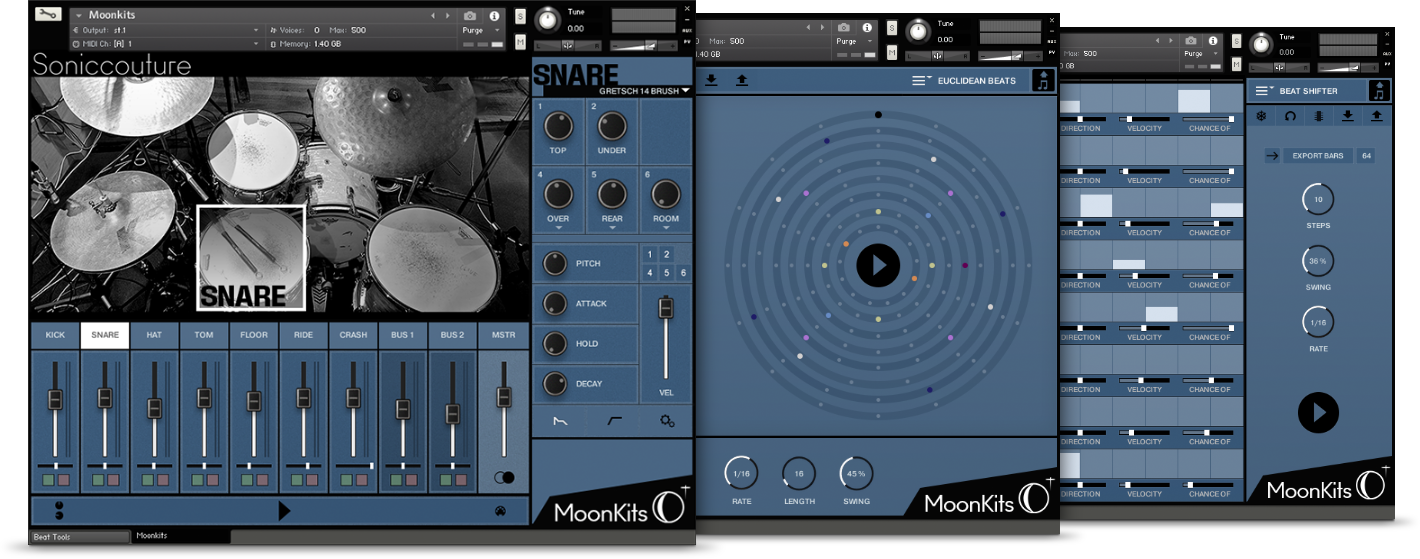Expand the arrow under OVER mic

557,228
